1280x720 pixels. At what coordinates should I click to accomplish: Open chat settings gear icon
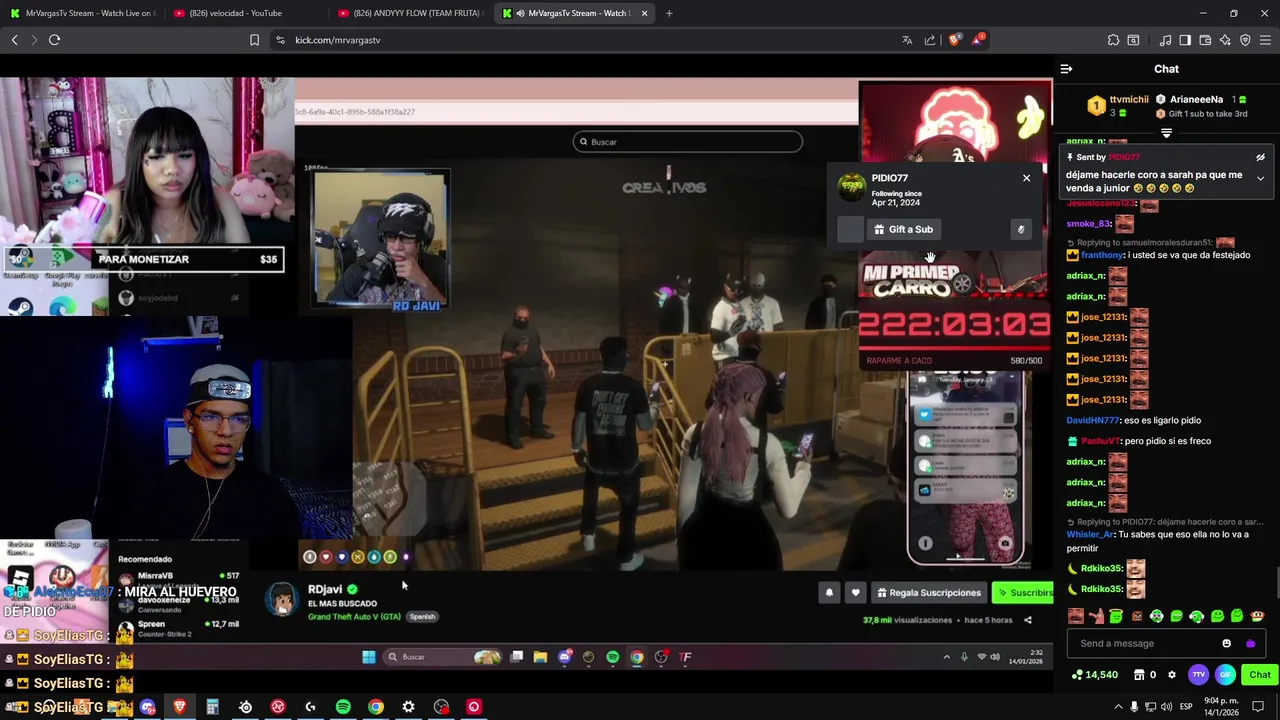click(x=1172, y=675)
